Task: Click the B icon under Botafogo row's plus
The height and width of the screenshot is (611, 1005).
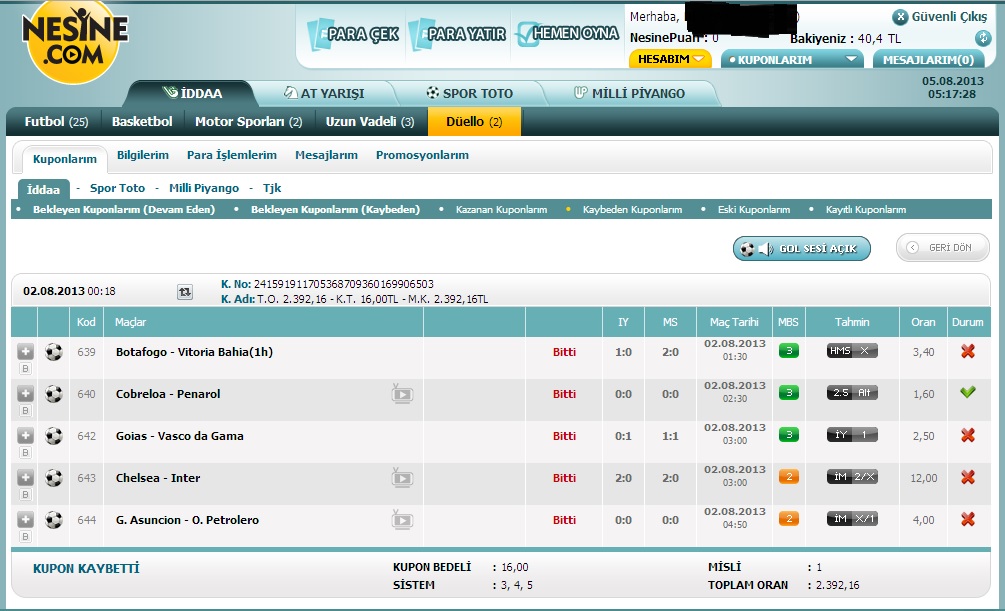Action: click(25, 369)
